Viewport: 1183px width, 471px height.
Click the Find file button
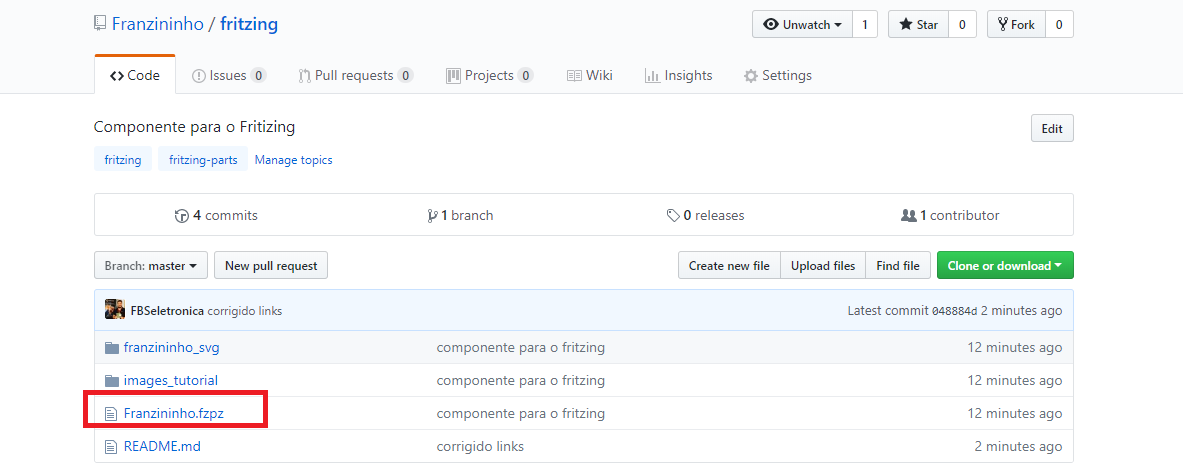click(898, 266)
